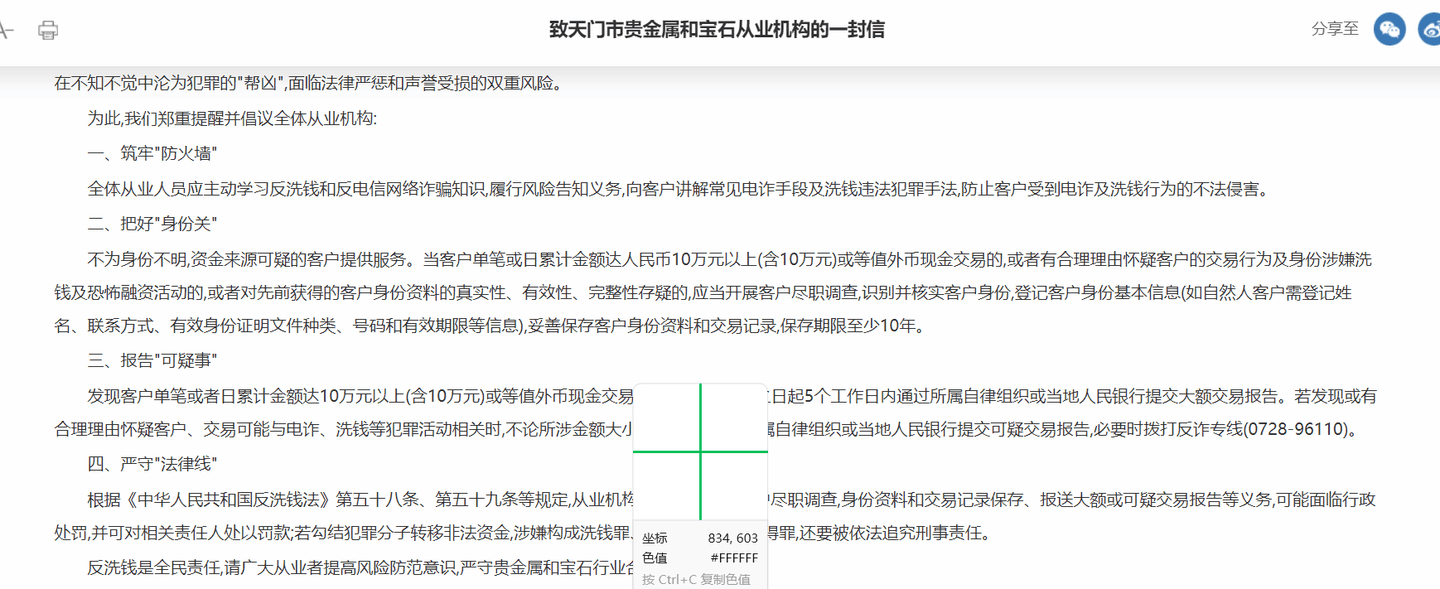
Task: Click the printer icon to print page
Action: pyautogui.click(x=48, y=30)
